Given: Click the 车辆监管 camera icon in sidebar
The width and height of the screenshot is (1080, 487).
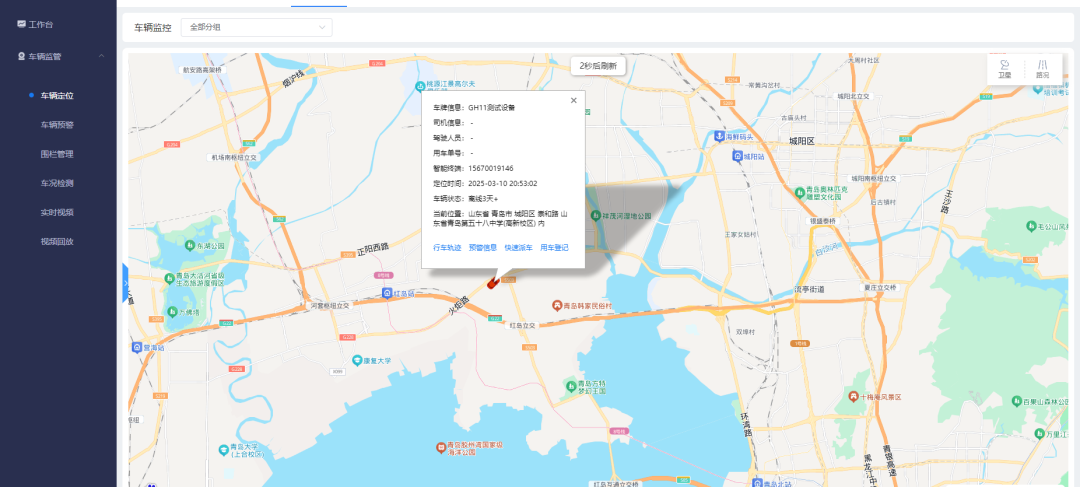Looking at the screenshot, I should (21, 56).
